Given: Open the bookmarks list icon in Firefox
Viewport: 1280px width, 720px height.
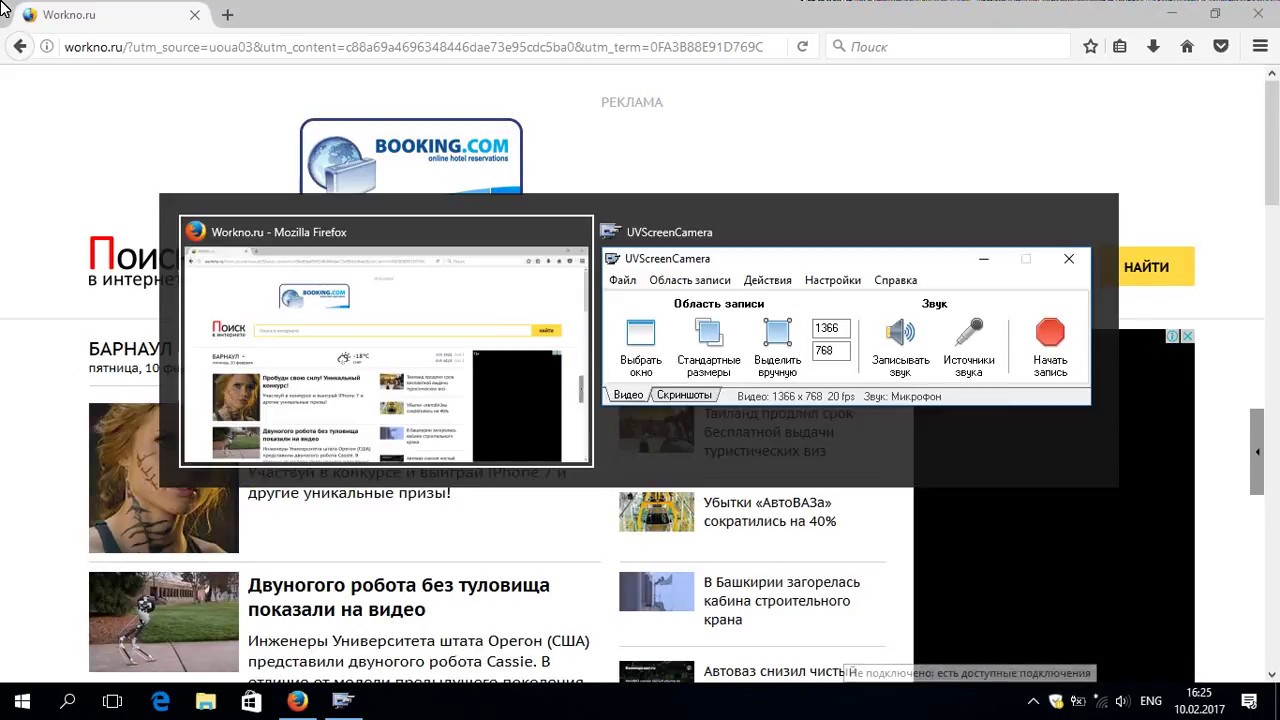Looking at the screenshot, I should click(x=1120, y=46).
